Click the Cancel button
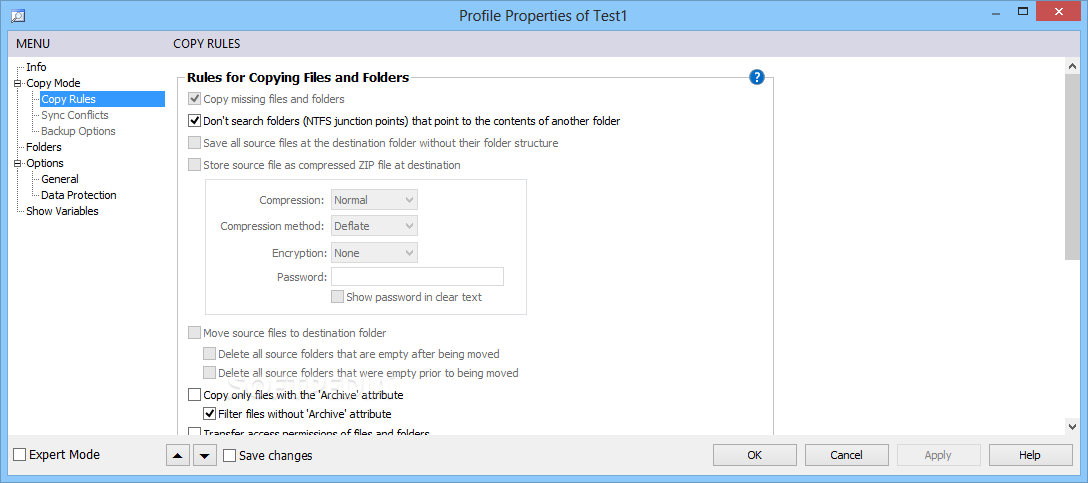1088x483 pixels. click(847, 455)
